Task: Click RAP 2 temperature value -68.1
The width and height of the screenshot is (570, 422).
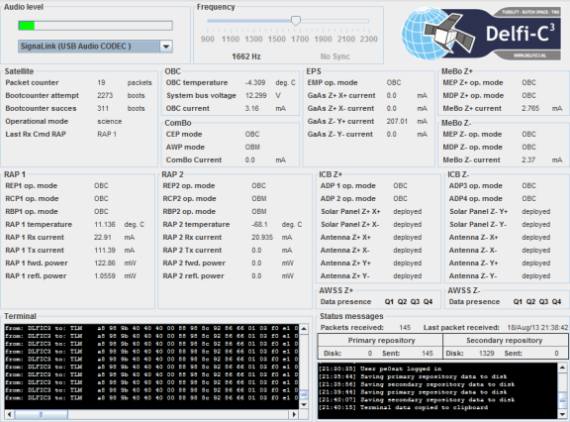Action: click(x=260, y=224)
